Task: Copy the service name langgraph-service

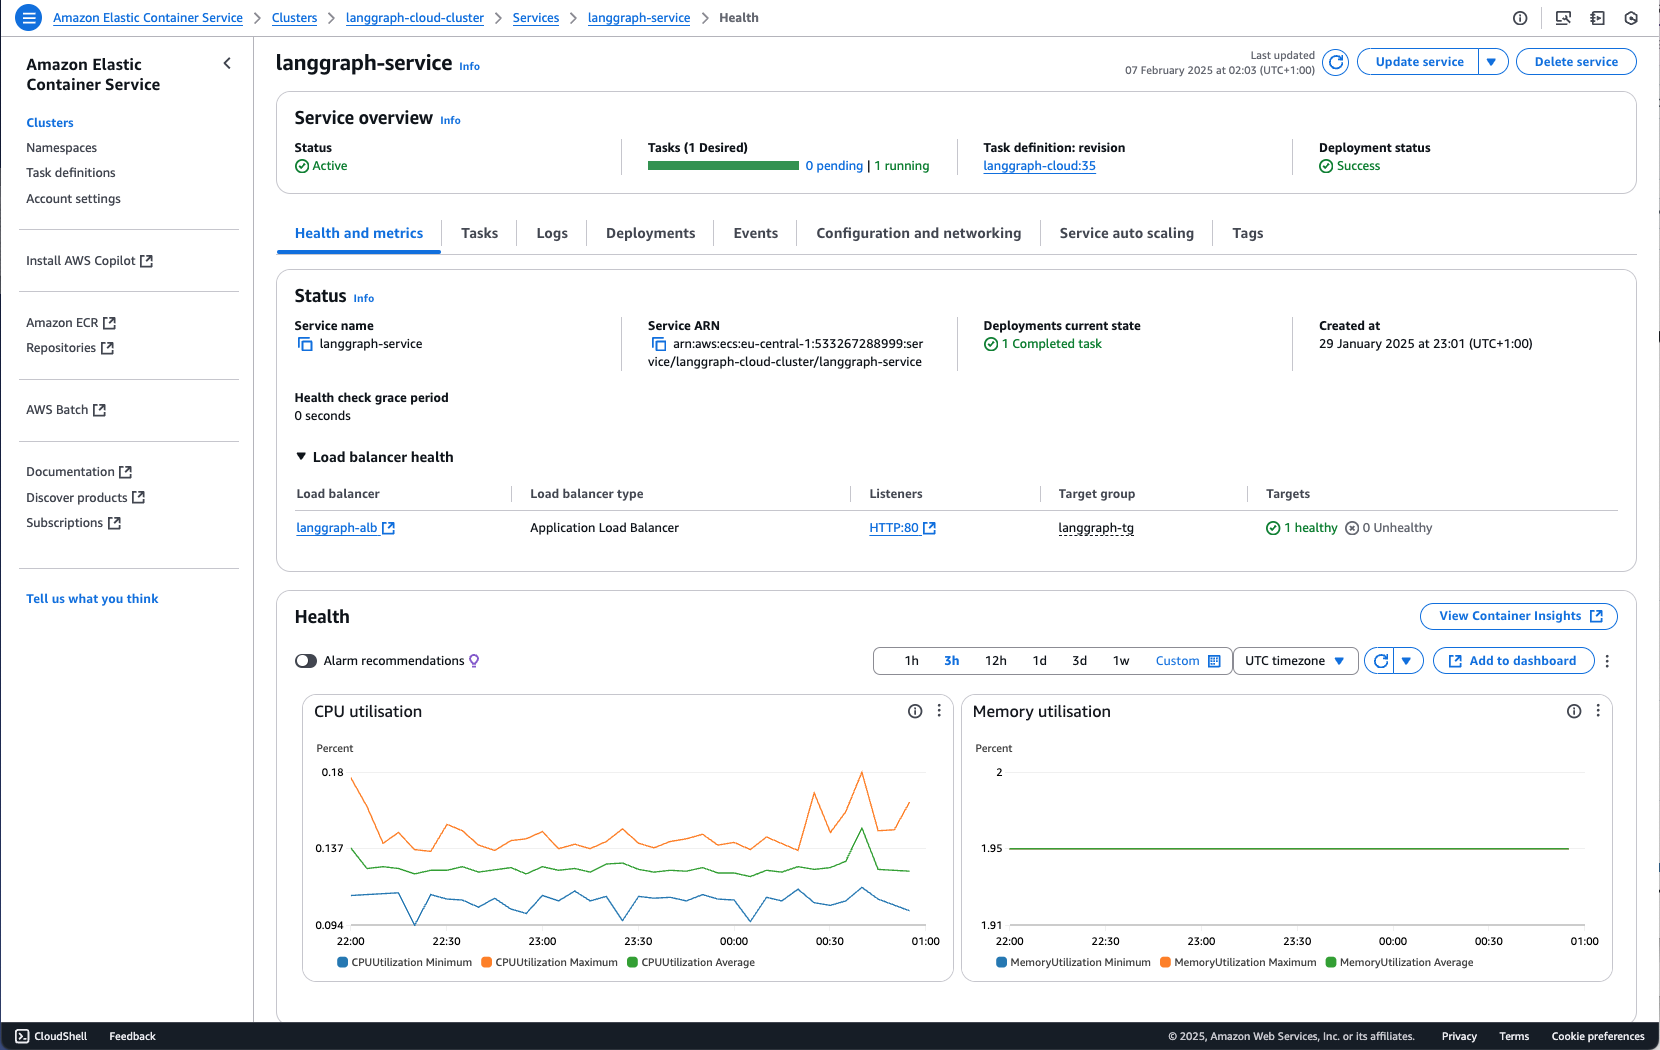Action: coord(305,344)
